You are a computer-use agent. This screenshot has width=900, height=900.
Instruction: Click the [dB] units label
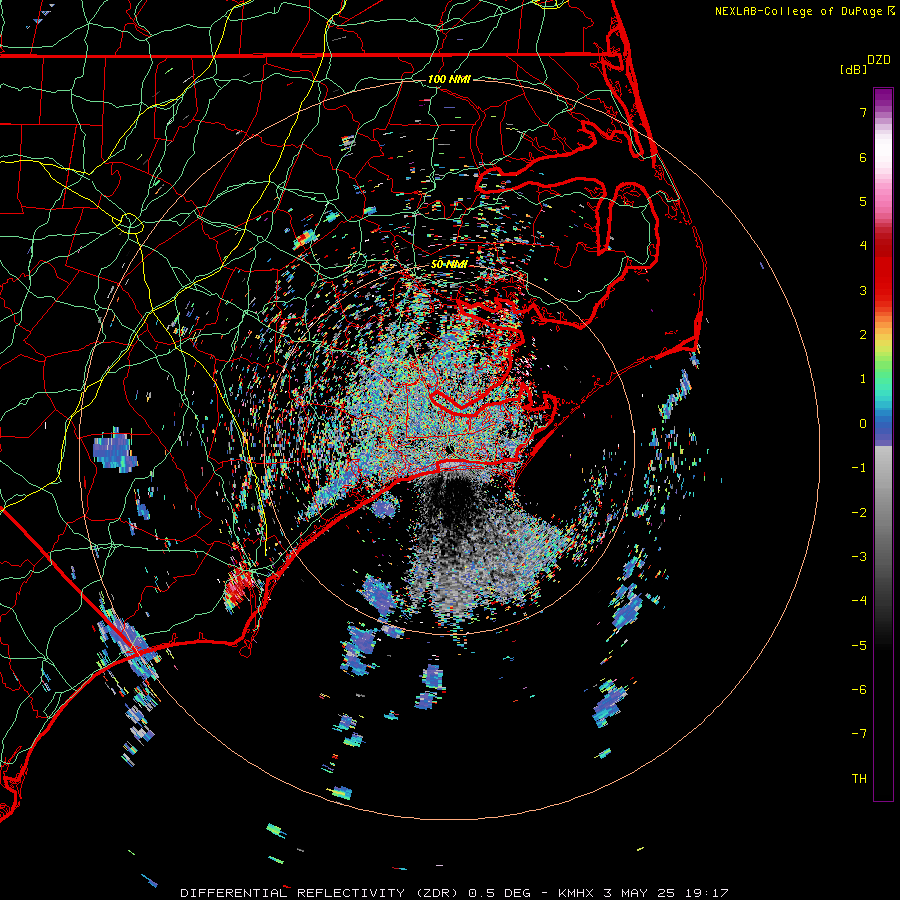coord(854,69)
